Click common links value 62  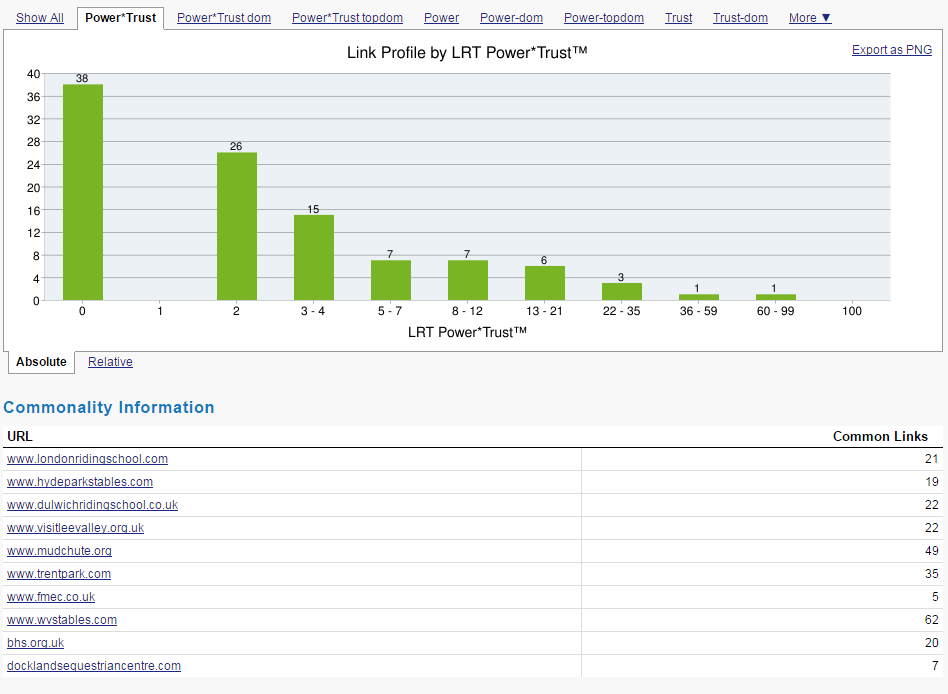coord(932,620)
